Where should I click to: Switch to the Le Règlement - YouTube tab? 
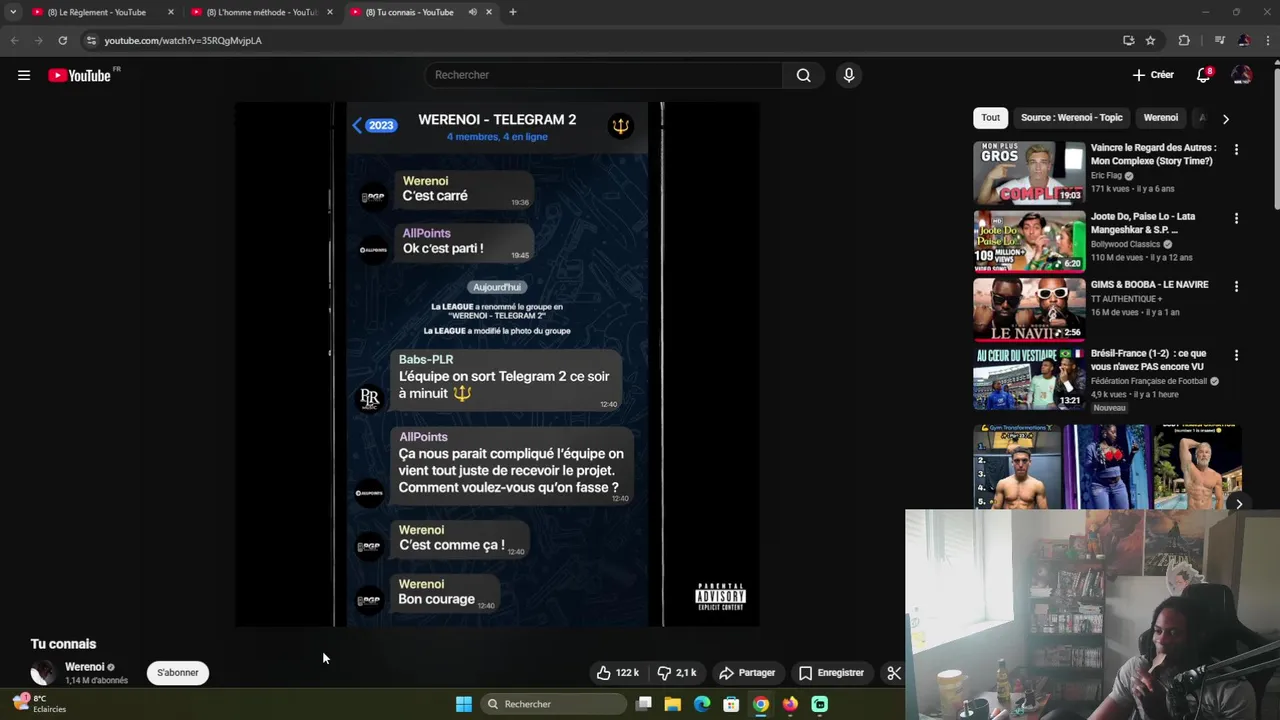[98, 12]
